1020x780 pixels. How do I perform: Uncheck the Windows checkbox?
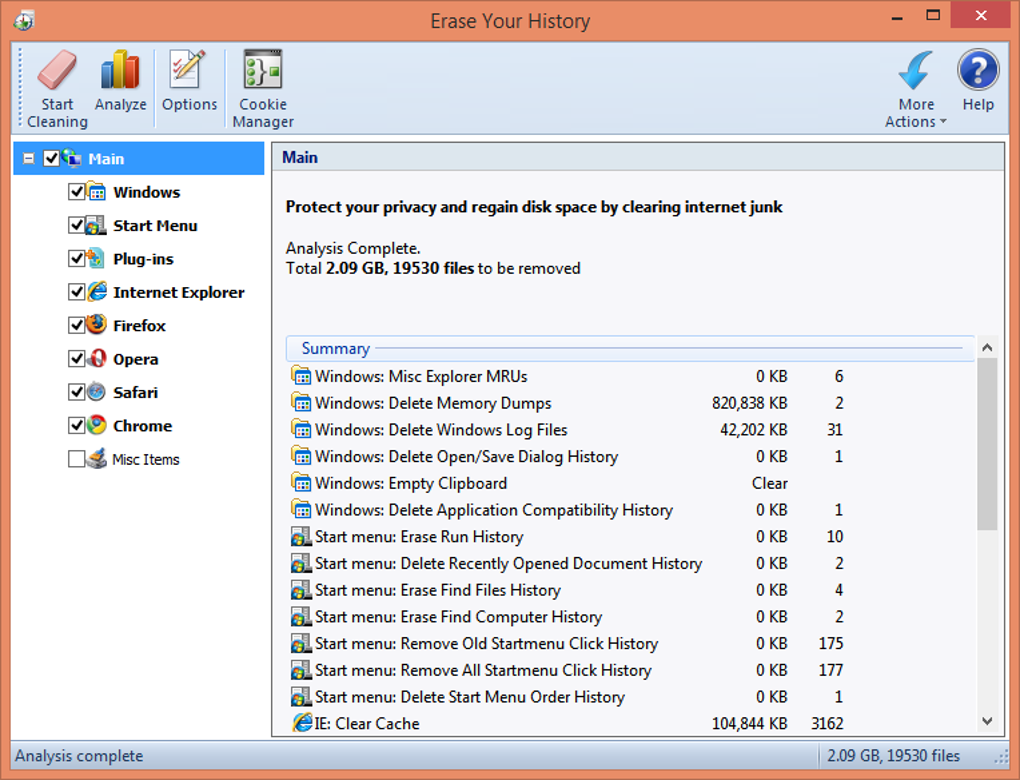pos(76,191)
